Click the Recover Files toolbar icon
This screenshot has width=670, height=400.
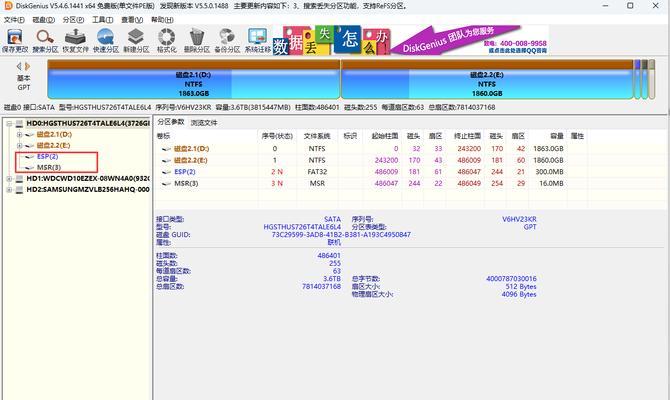(75, 37)
